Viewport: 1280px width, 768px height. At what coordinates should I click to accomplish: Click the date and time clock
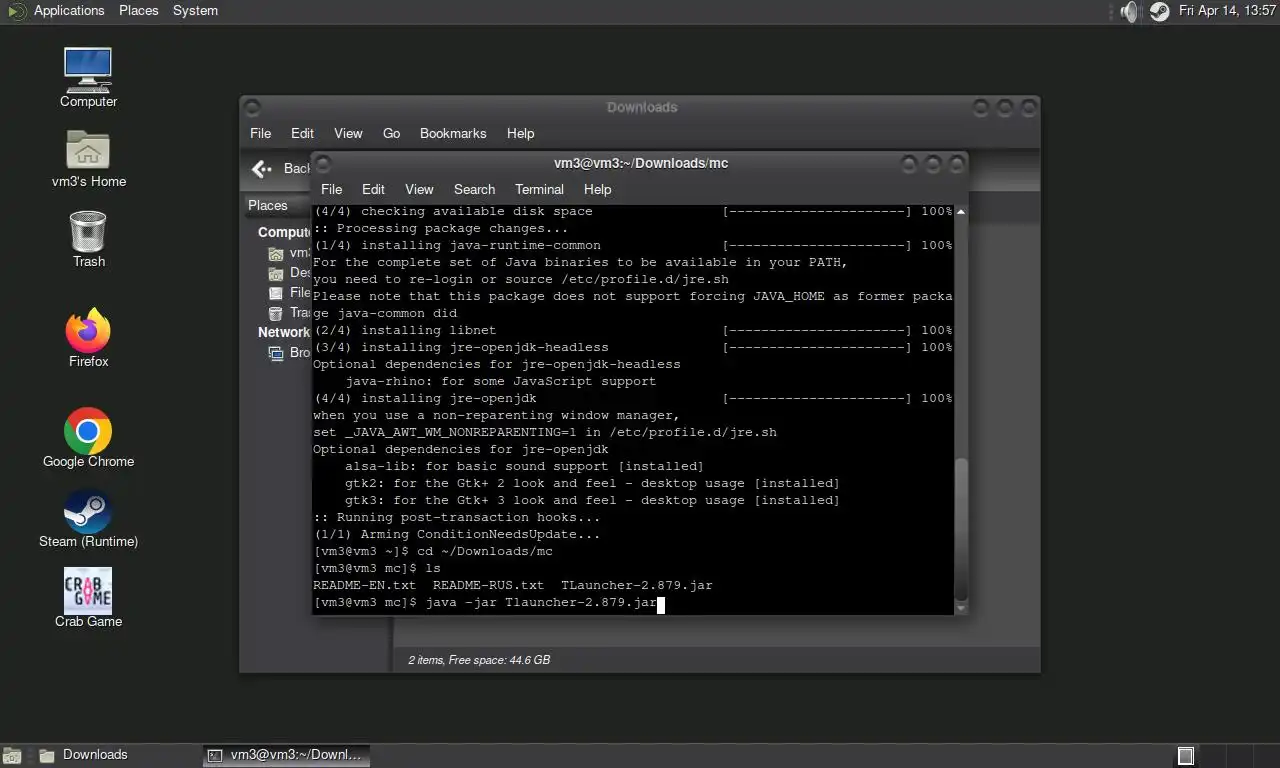[x=1228, y=11]
